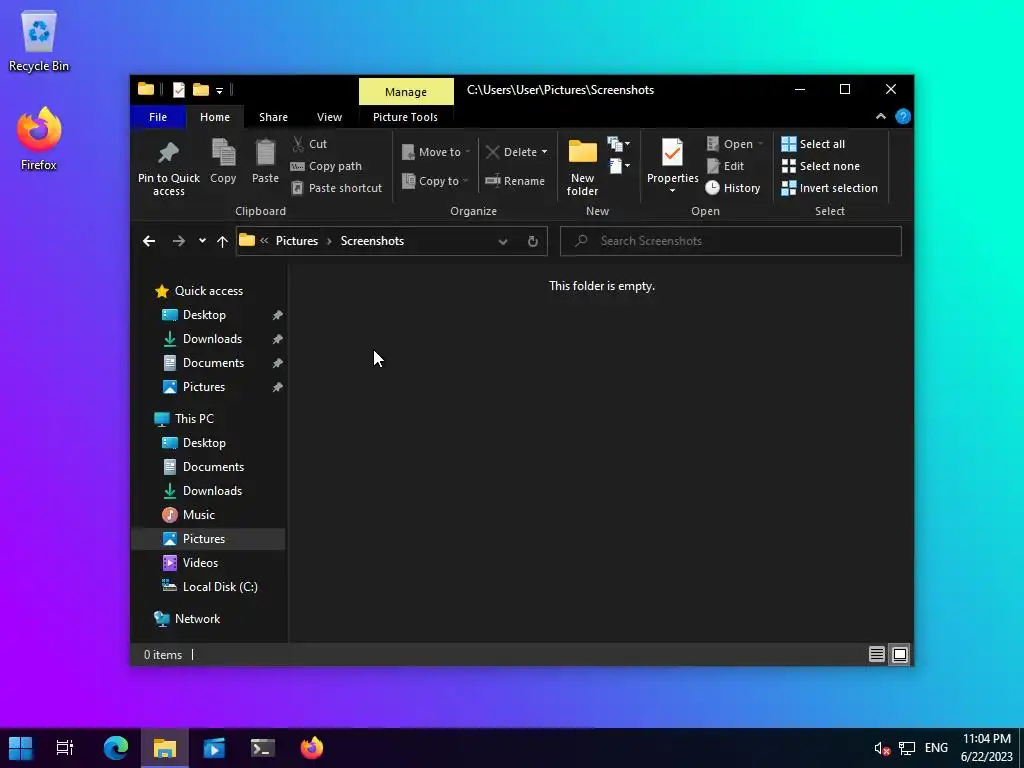1024x768 pixels.
Task: Click Screenshots in the address breadcrumb
Action: point(372,241)
